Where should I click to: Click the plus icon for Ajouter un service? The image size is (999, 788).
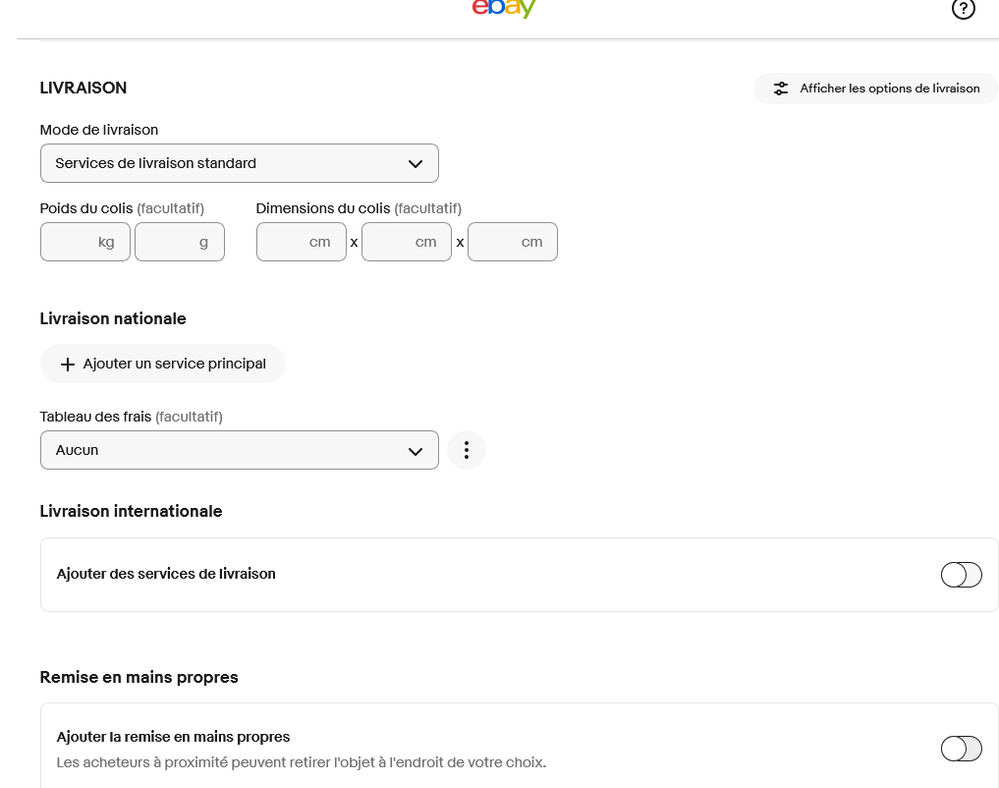click(68, 364)
